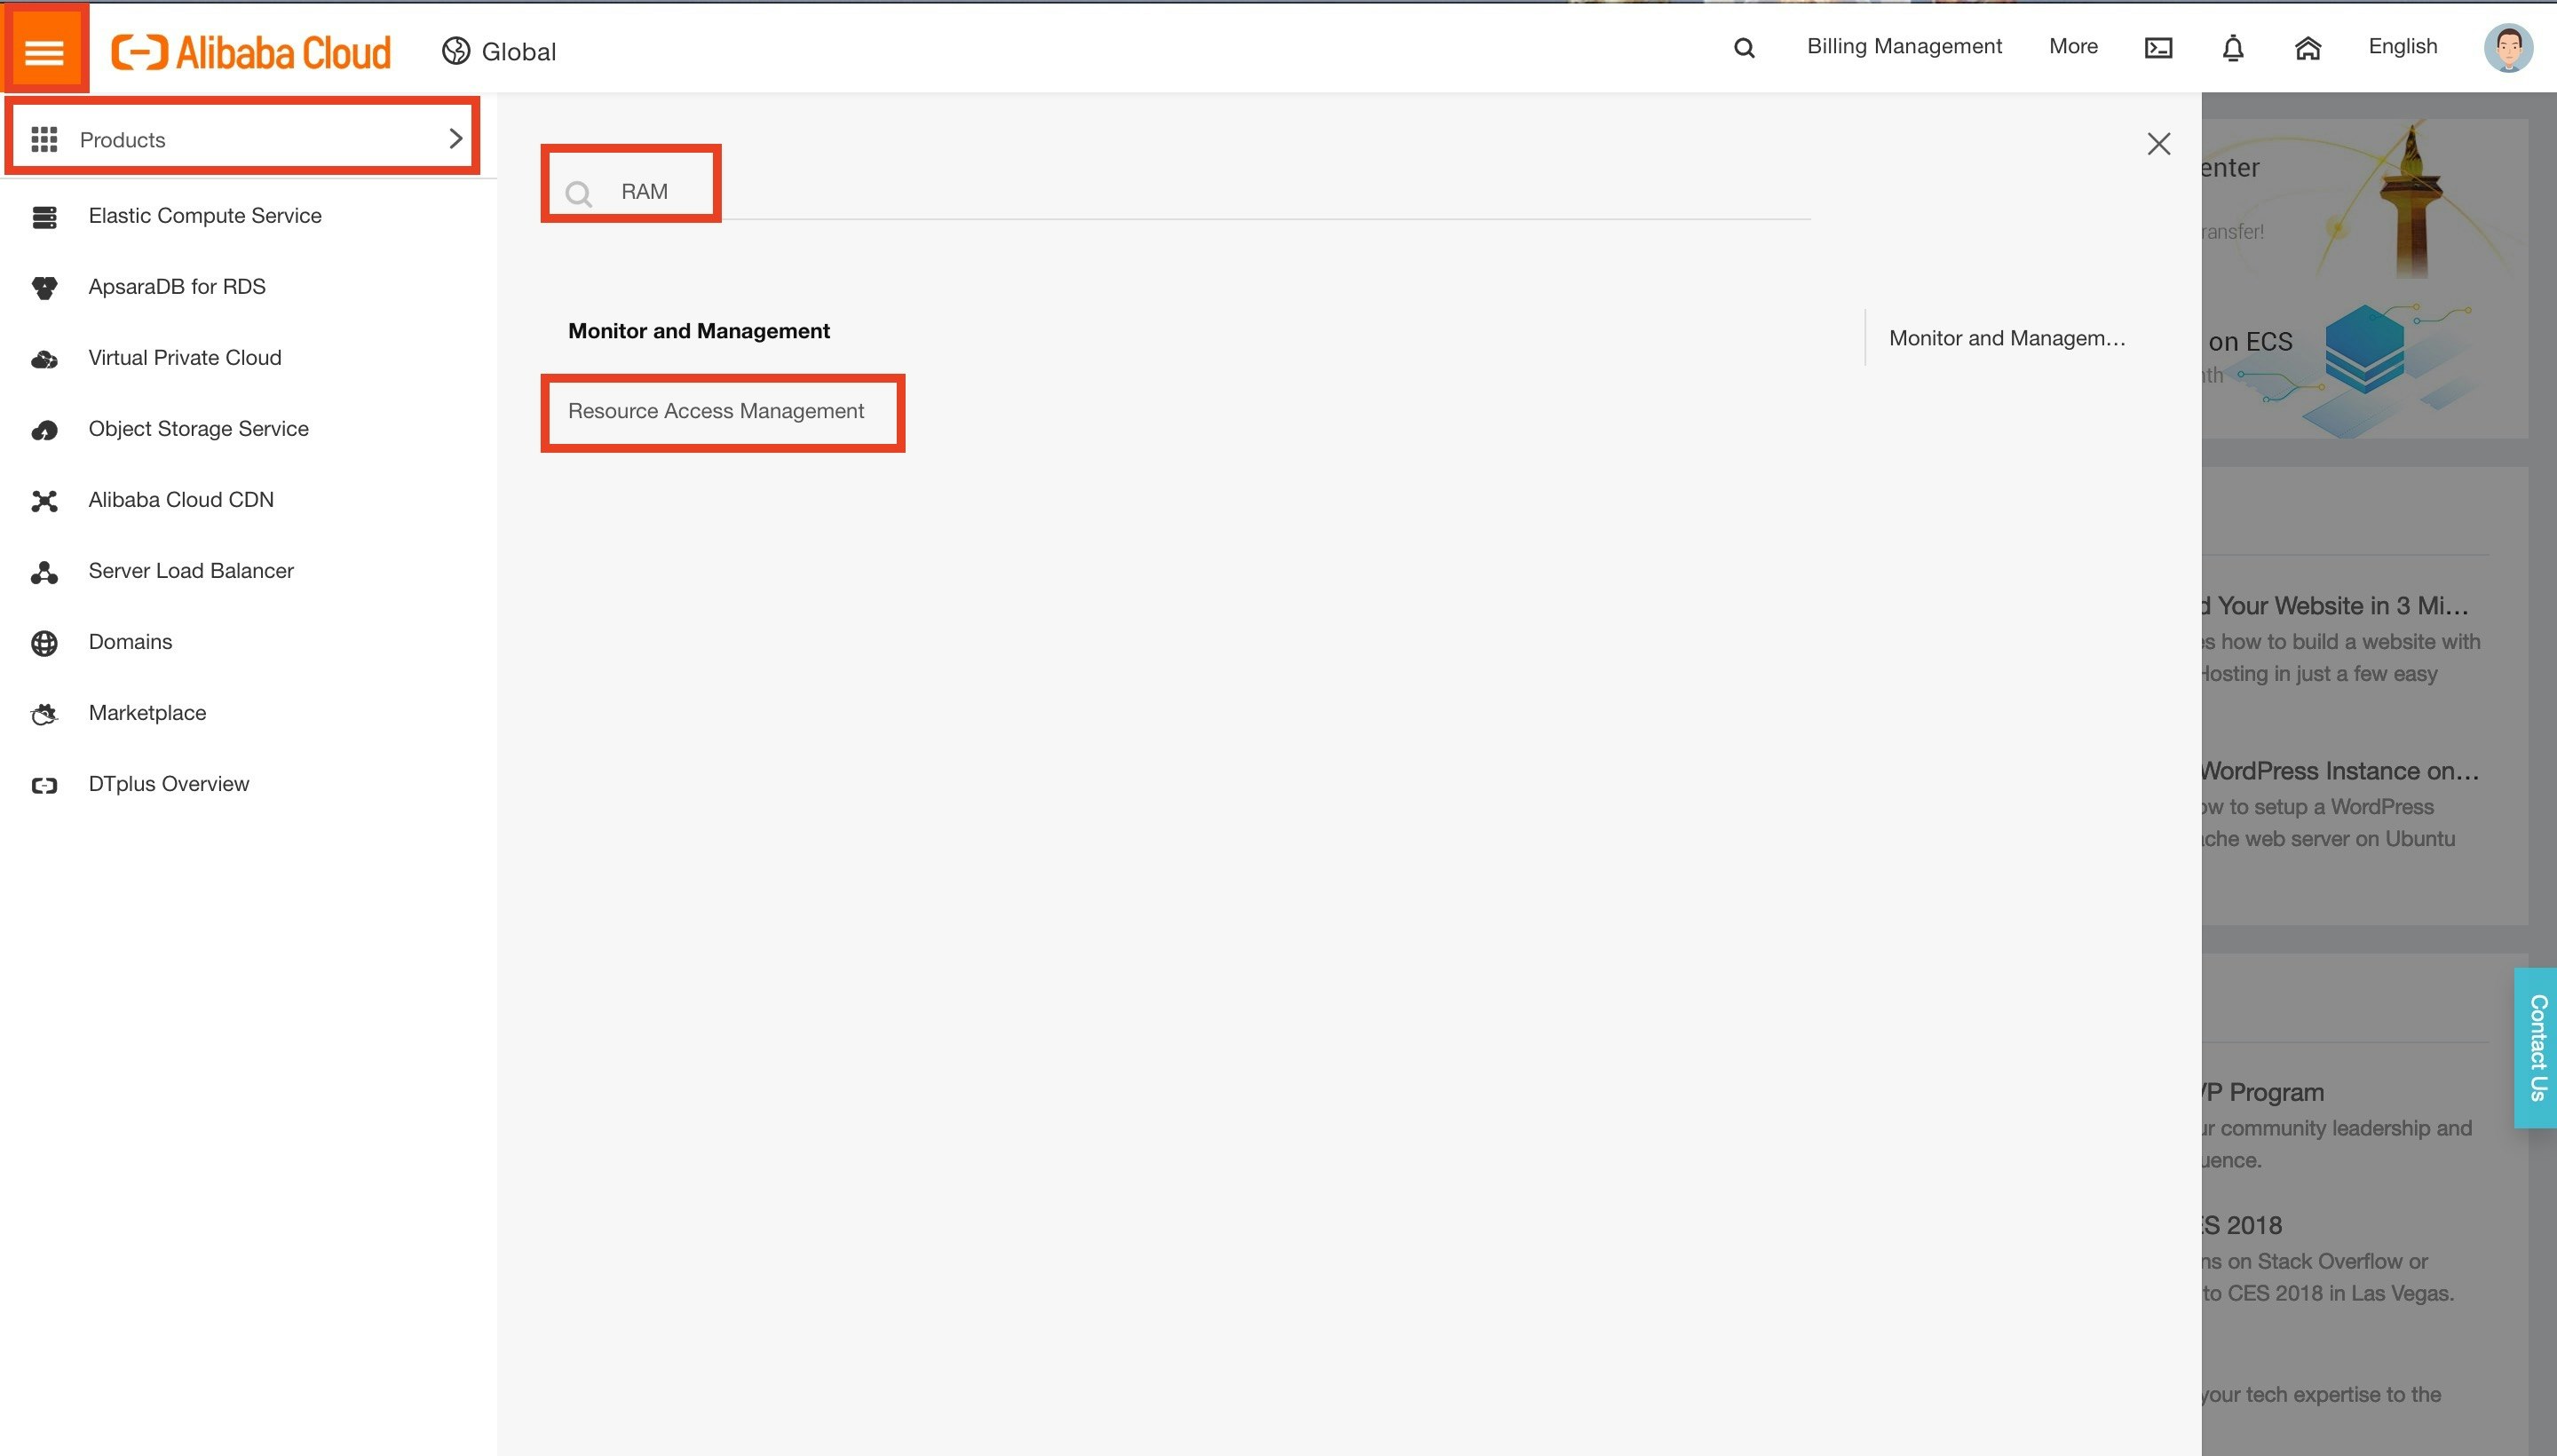Open Alibaba Cloud CDN
2557x1456 pixels.
tap(181, 499)
